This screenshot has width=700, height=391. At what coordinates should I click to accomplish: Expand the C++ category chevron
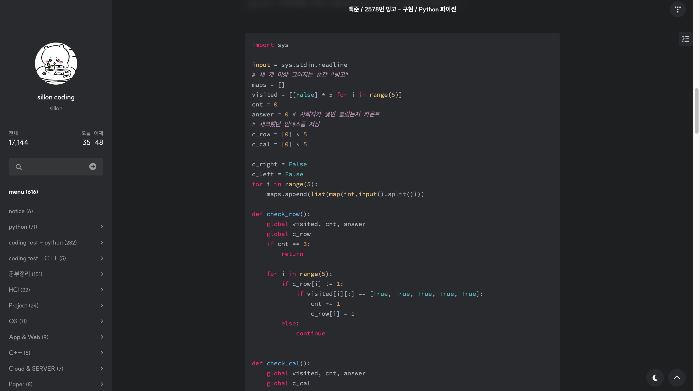[x=102, y=353]
